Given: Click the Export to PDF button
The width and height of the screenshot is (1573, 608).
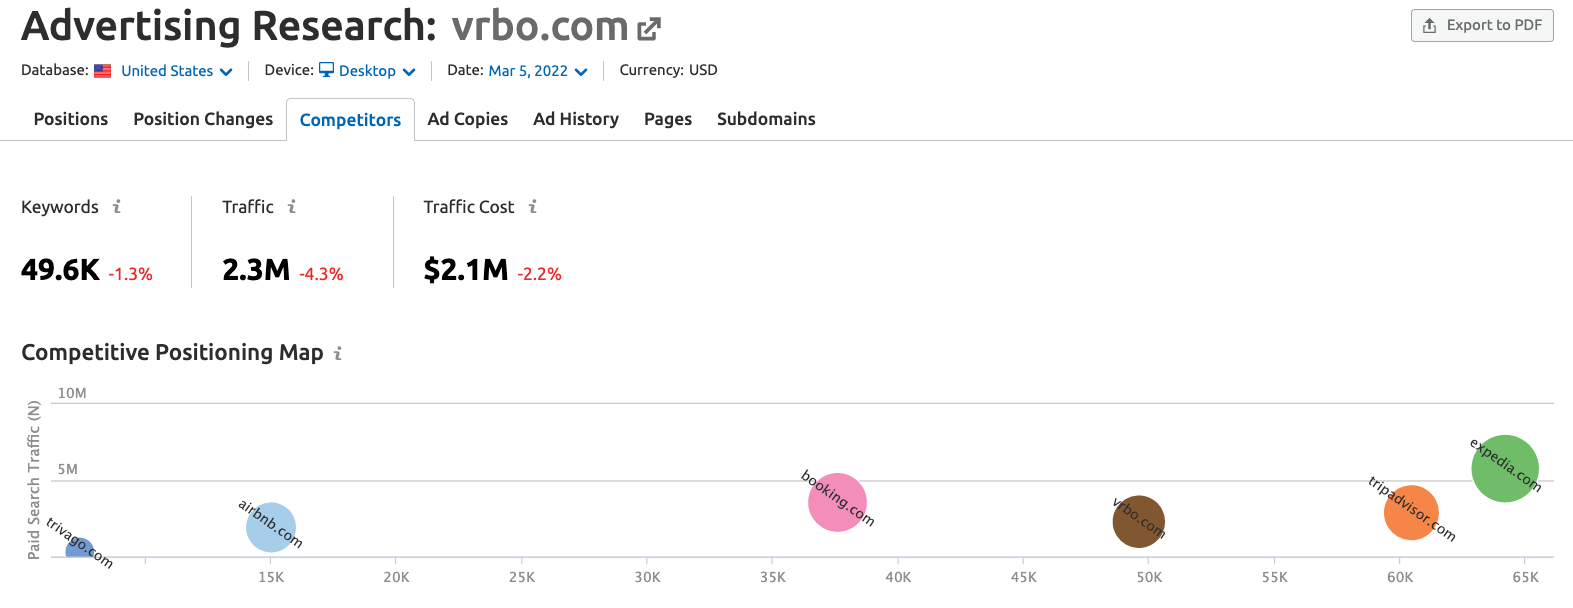Looking at the screenshot, I should point(1482,26).
